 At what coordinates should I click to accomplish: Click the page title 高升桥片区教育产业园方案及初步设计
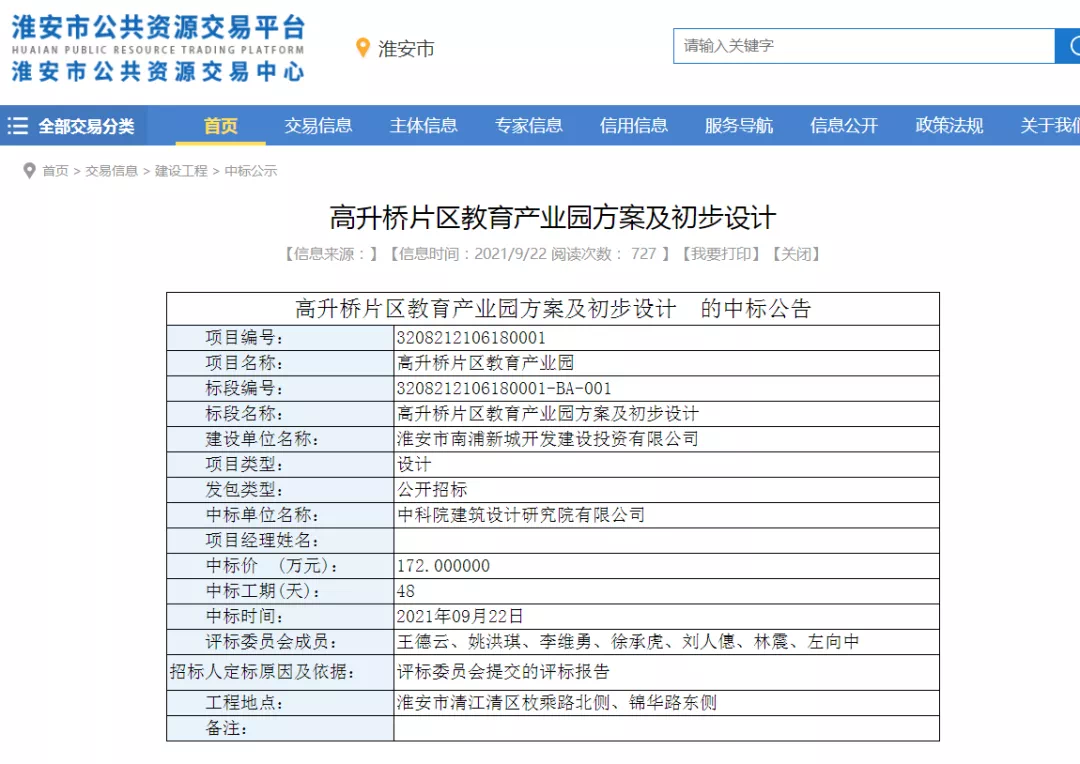(553, 218)
